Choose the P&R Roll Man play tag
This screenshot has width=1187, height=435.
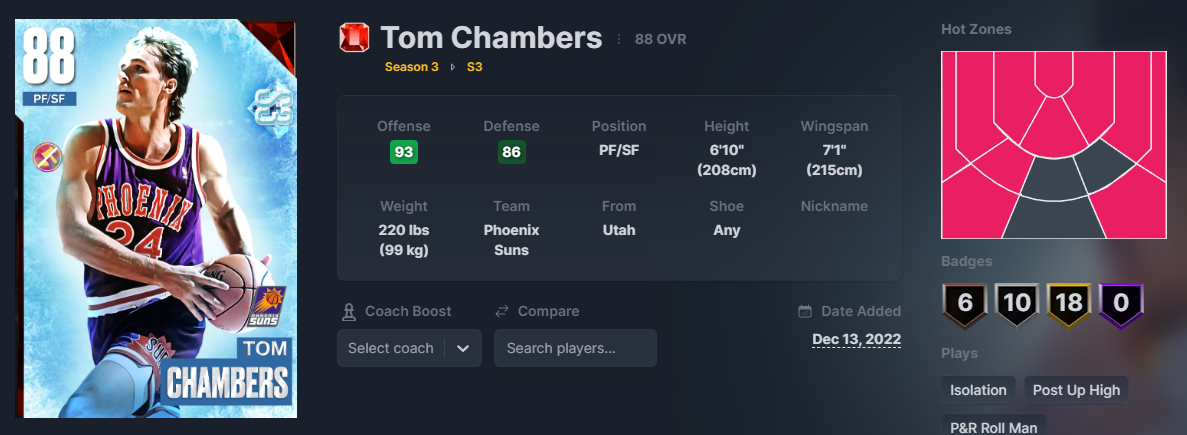tap(993, 427)
